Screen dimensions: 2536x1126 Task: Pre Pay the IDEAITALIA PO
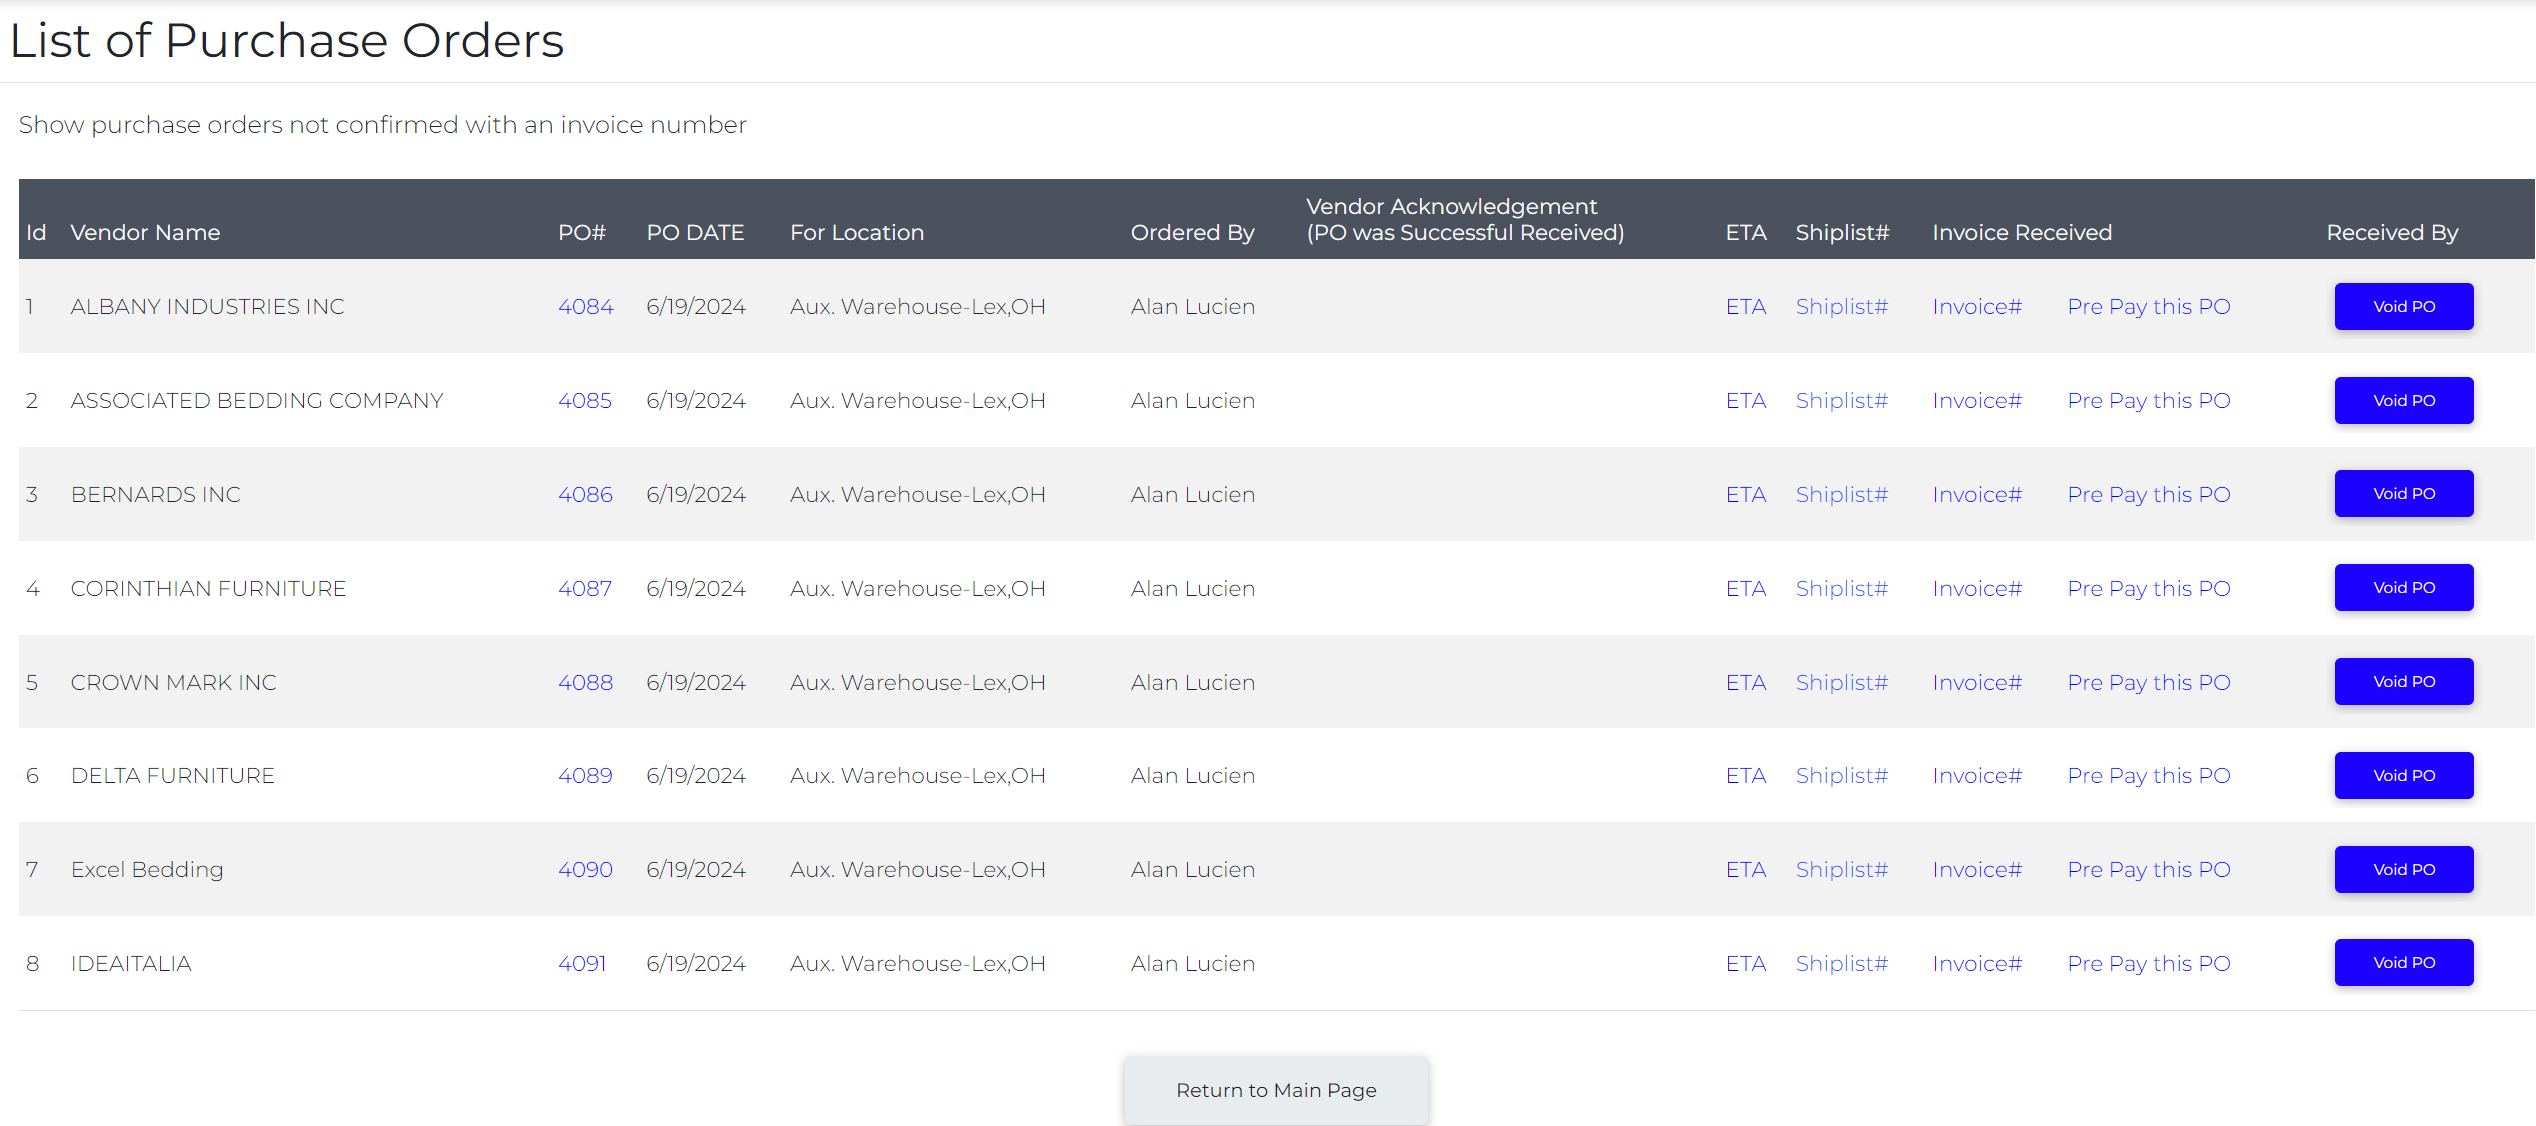pyautogui.click(x=2149, y=964)
